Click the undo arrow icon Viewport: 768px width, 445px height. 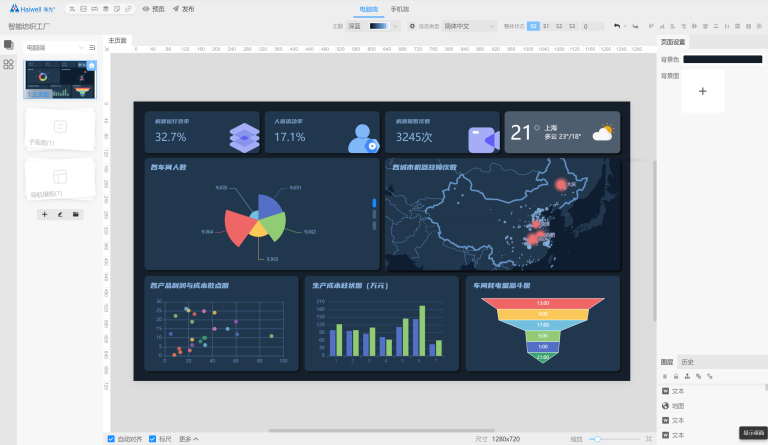click(x=617, y=26)
